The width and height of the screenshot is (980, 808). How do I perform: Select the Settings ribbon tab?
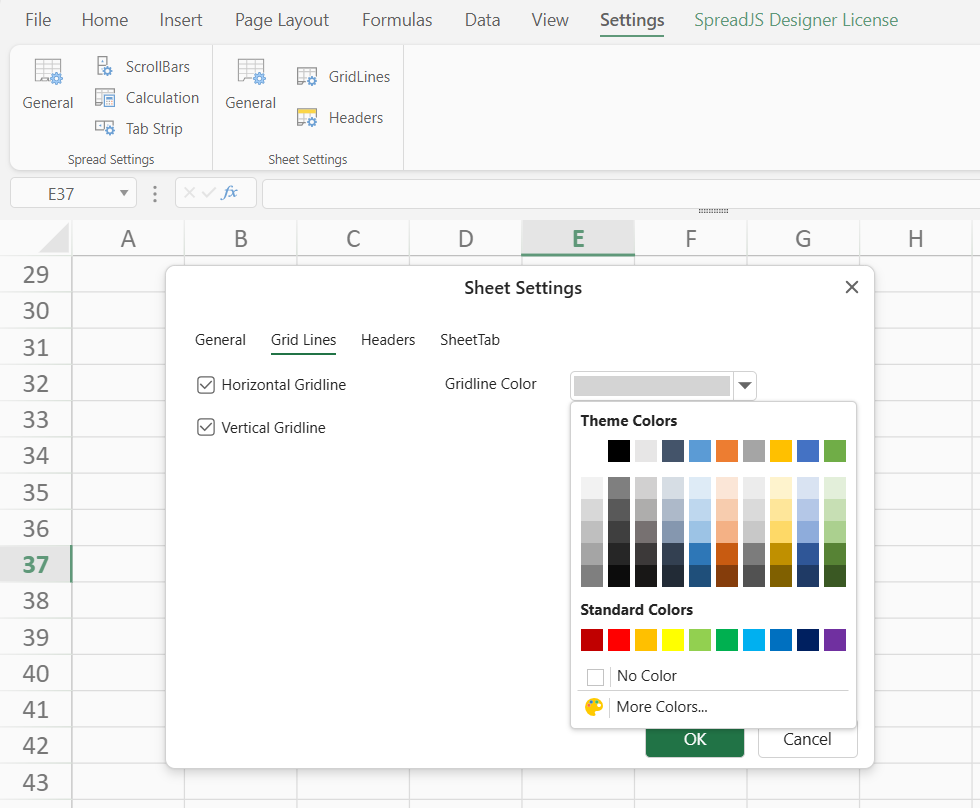click(632, 21)
